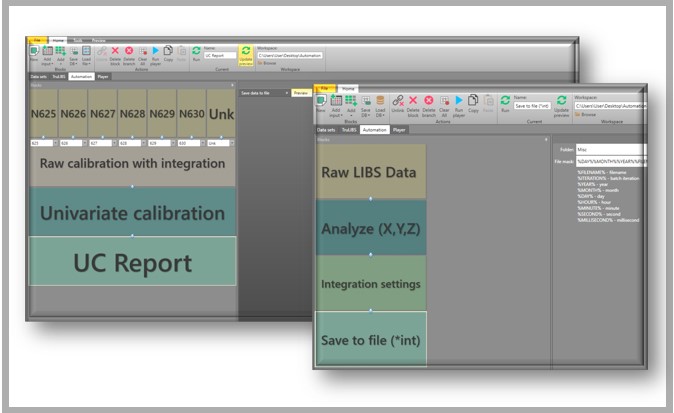The width and height of the screenshot is (674, 413).
Task: Click green Run icon in back window
Action: coord(196,51)
